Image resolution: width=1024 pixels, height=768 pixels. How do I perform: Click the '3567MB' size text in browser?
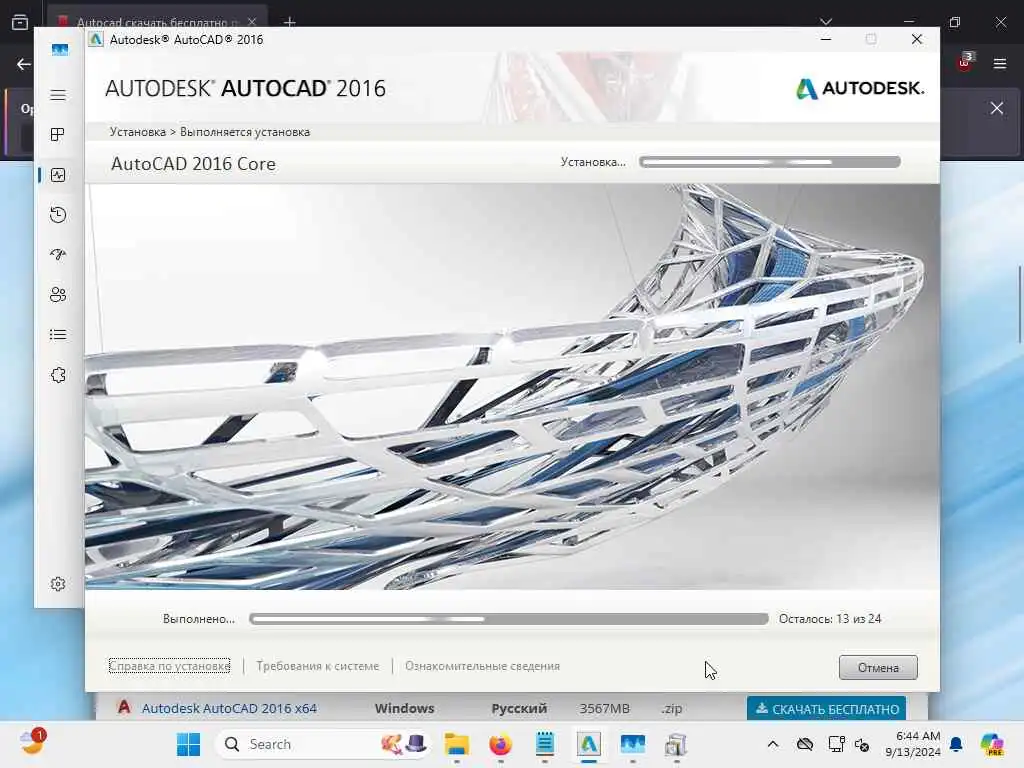point(604,709)
